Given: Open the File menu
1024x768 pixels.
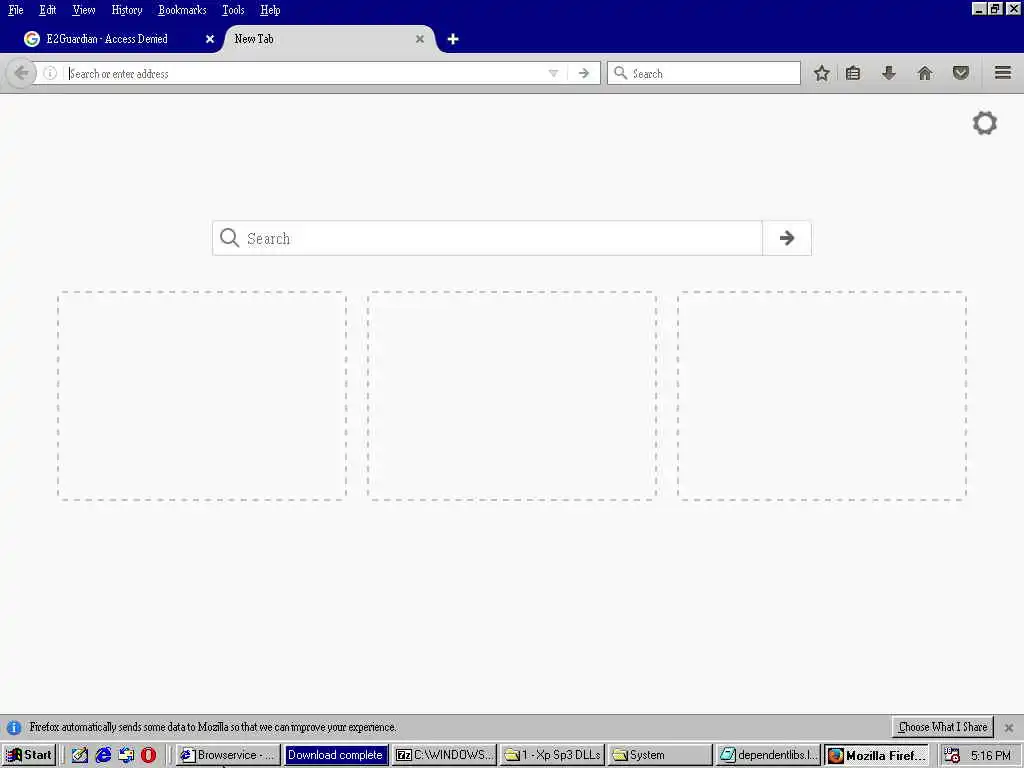Looking at the screenshot, I should (x=16, y=10).
